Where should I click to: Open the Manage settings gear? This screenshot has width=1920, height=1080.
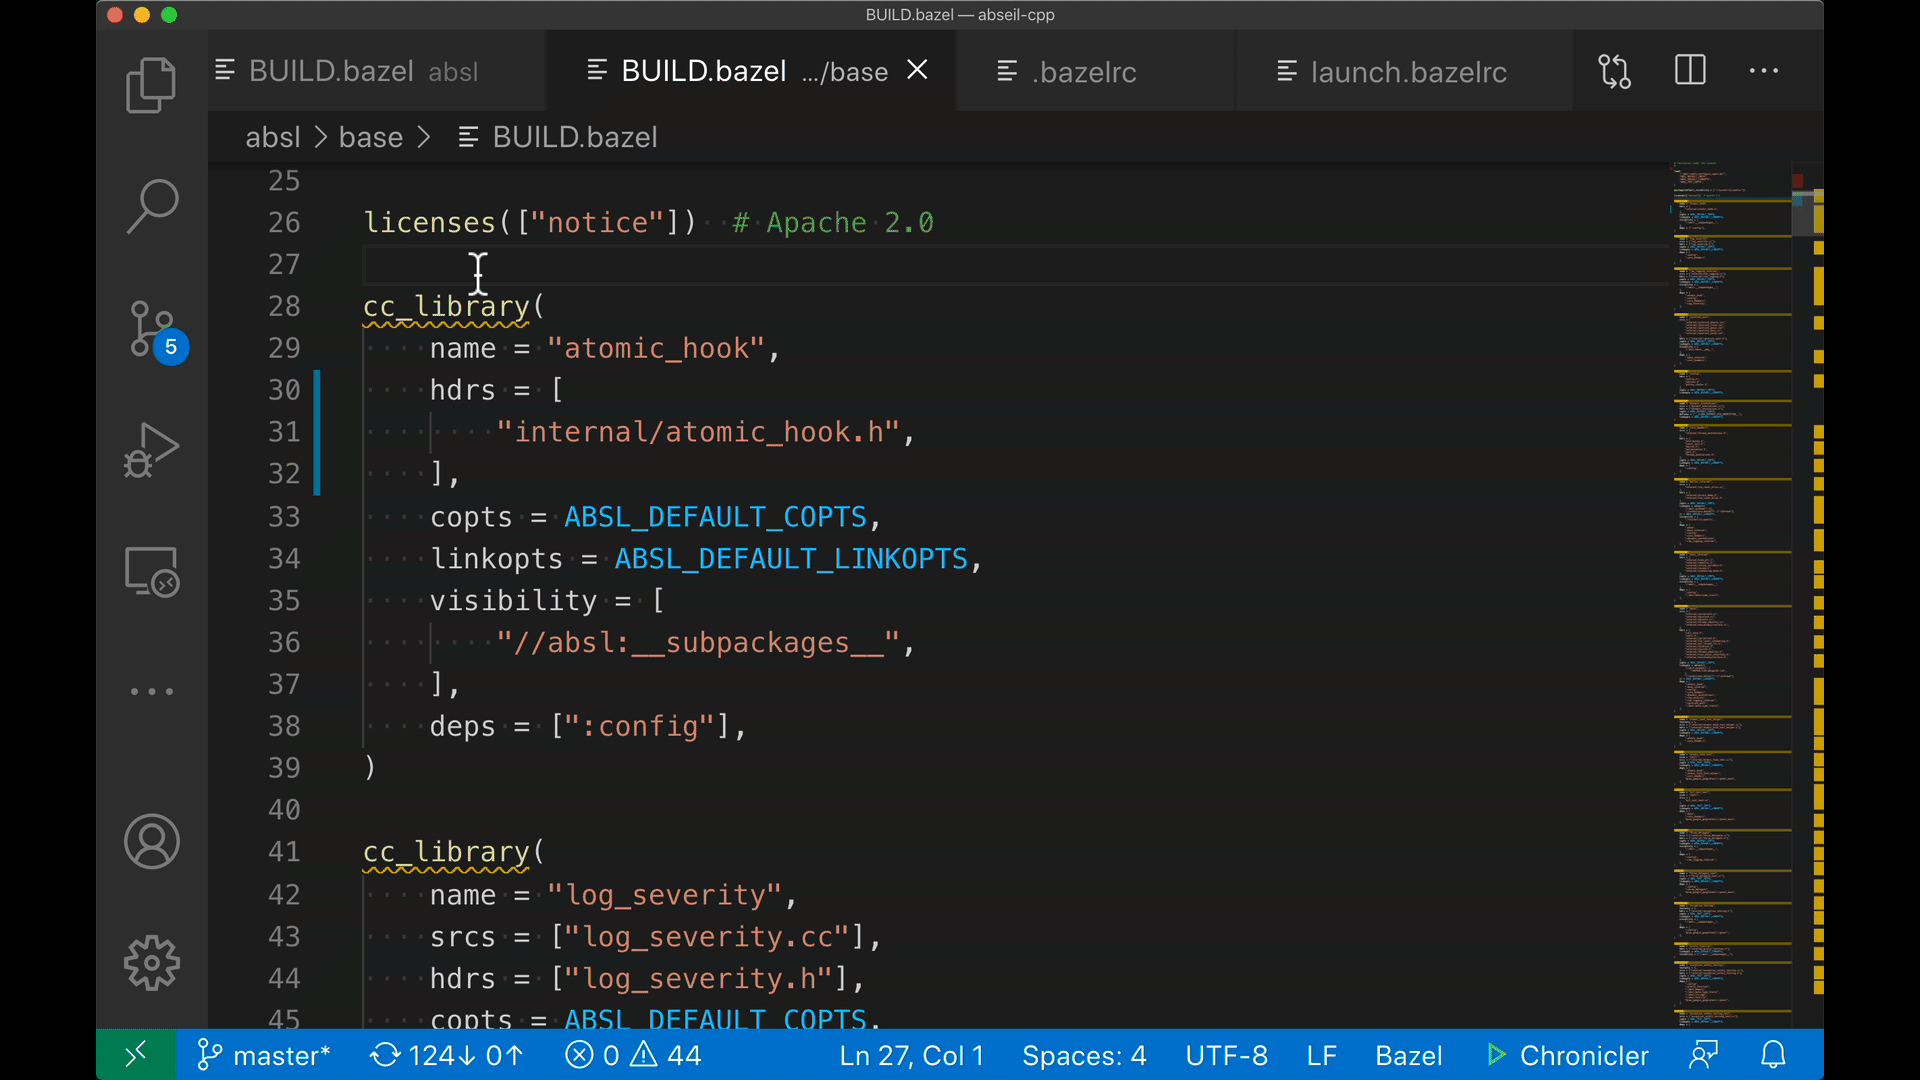[x=151, y=963]
